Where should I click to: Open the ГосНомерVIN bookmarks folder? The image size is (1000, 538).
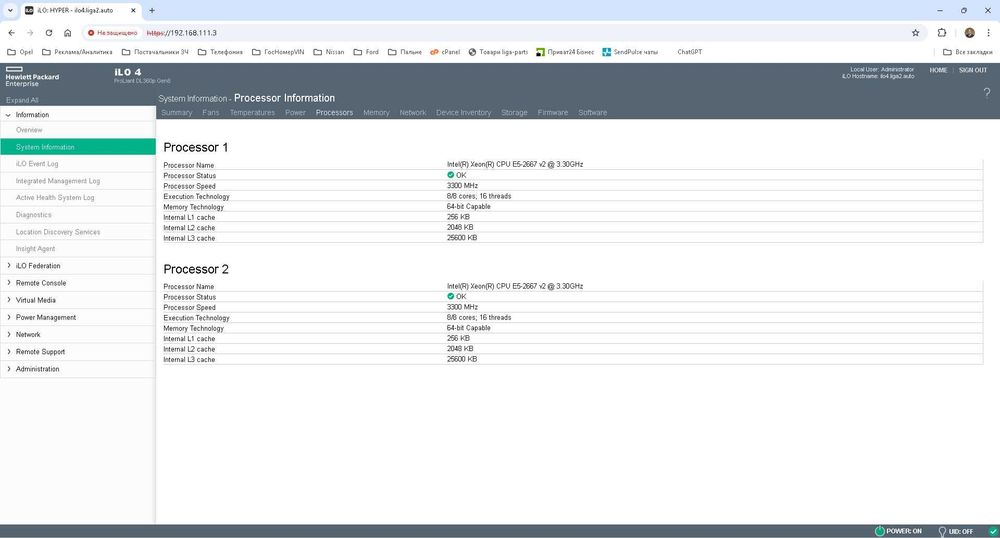tap(278, 52)
